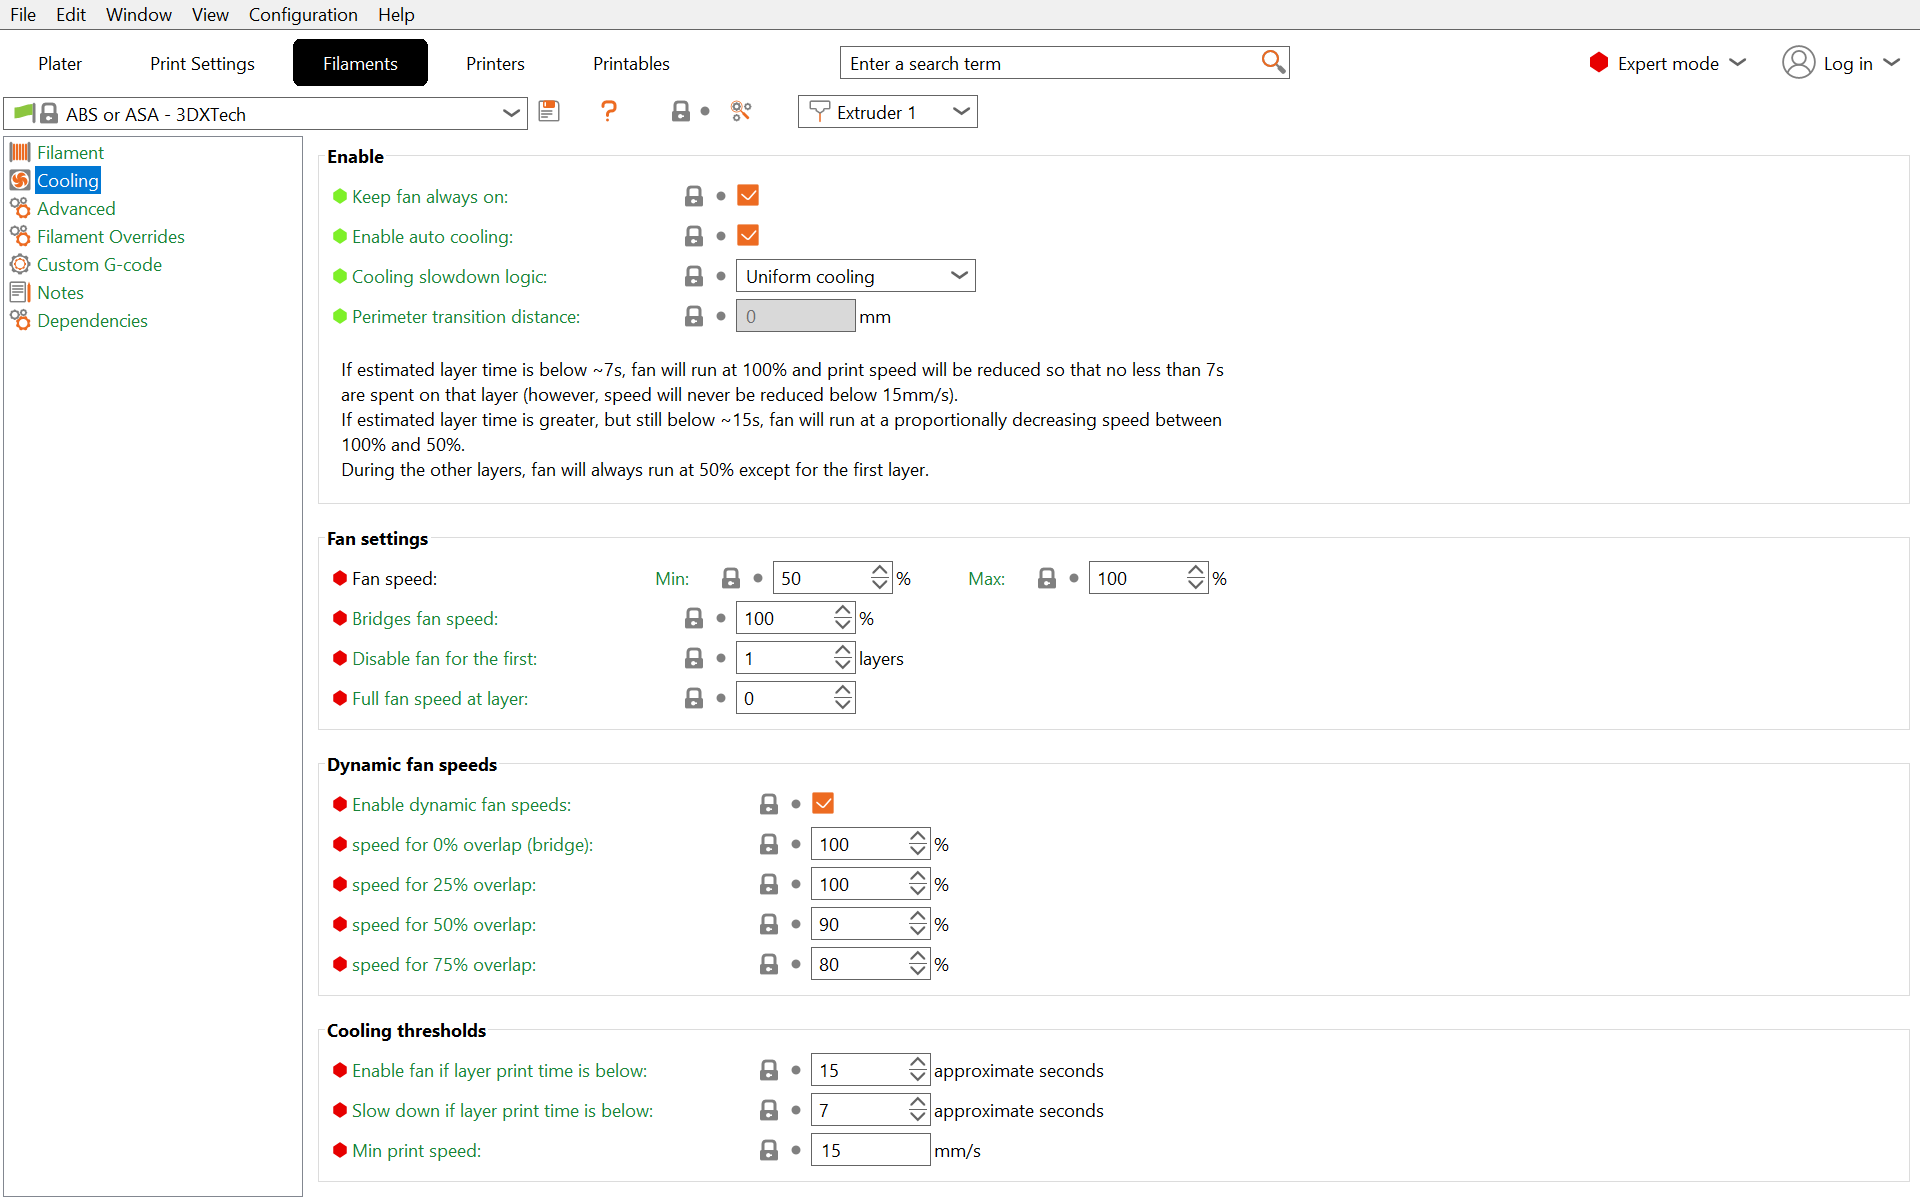The image size is (1920, 1200).
Task: Open the Help menu
Action: click(x=396, y=14)
